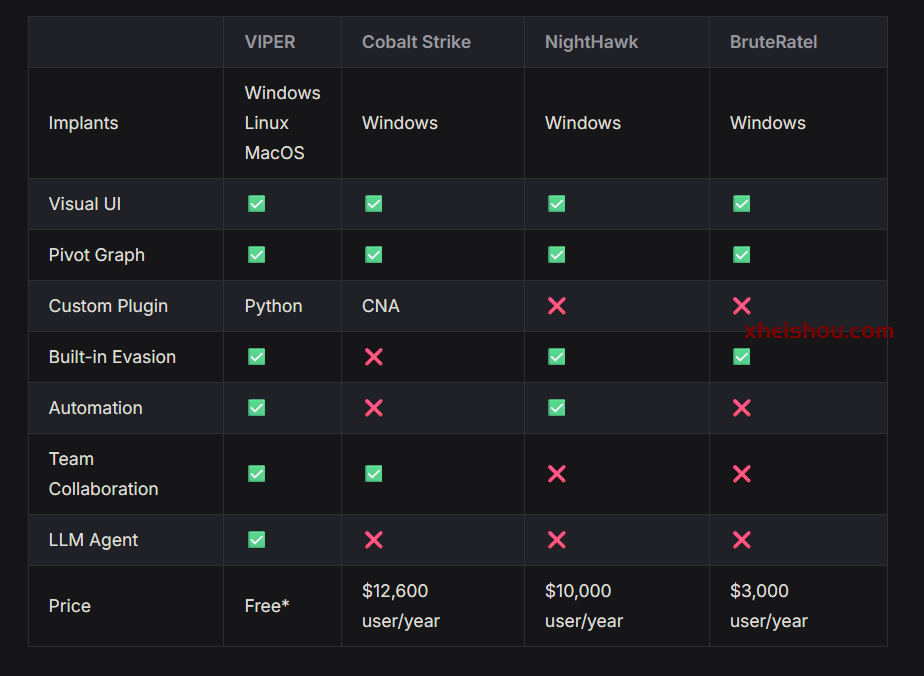Click BruteRatel's Team Collaboration red X
Viewport: 924px width, 676px height.
coord(741,474)
